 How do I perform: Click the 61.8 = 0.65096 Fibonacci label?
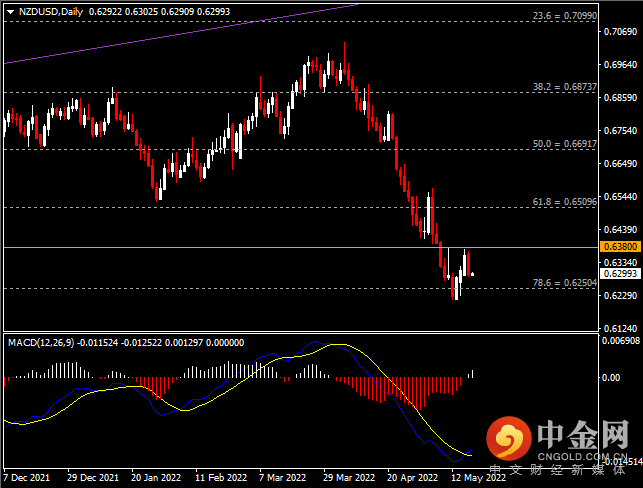click(565, 201)
